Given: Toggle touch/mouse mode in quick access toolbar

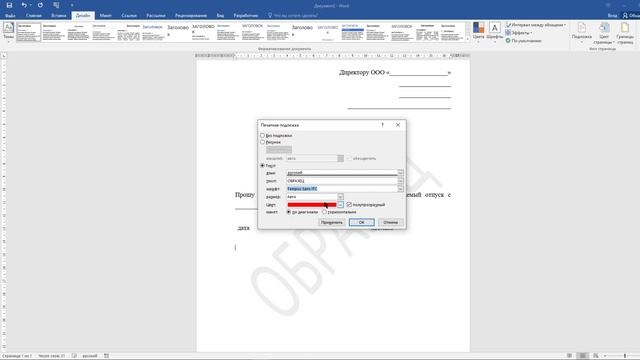Looking at the screenshot, I should pos(56,5).
